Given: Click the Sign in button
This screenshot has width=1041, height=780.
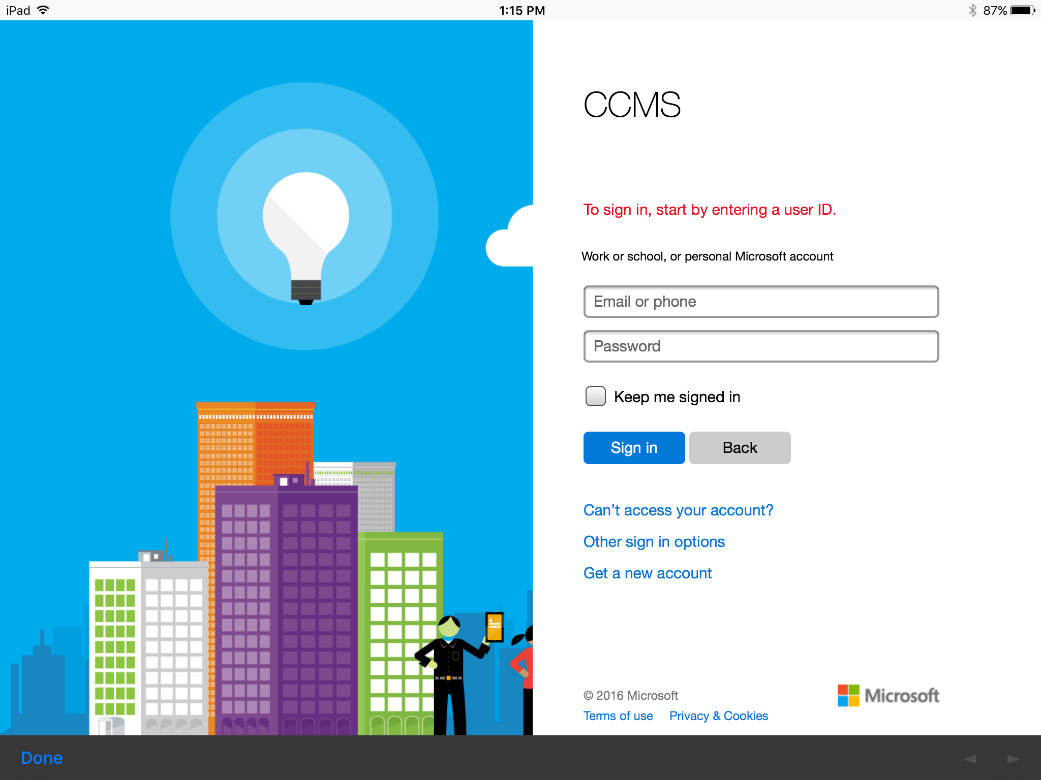Looking at the screenshot, I should 634,448.
